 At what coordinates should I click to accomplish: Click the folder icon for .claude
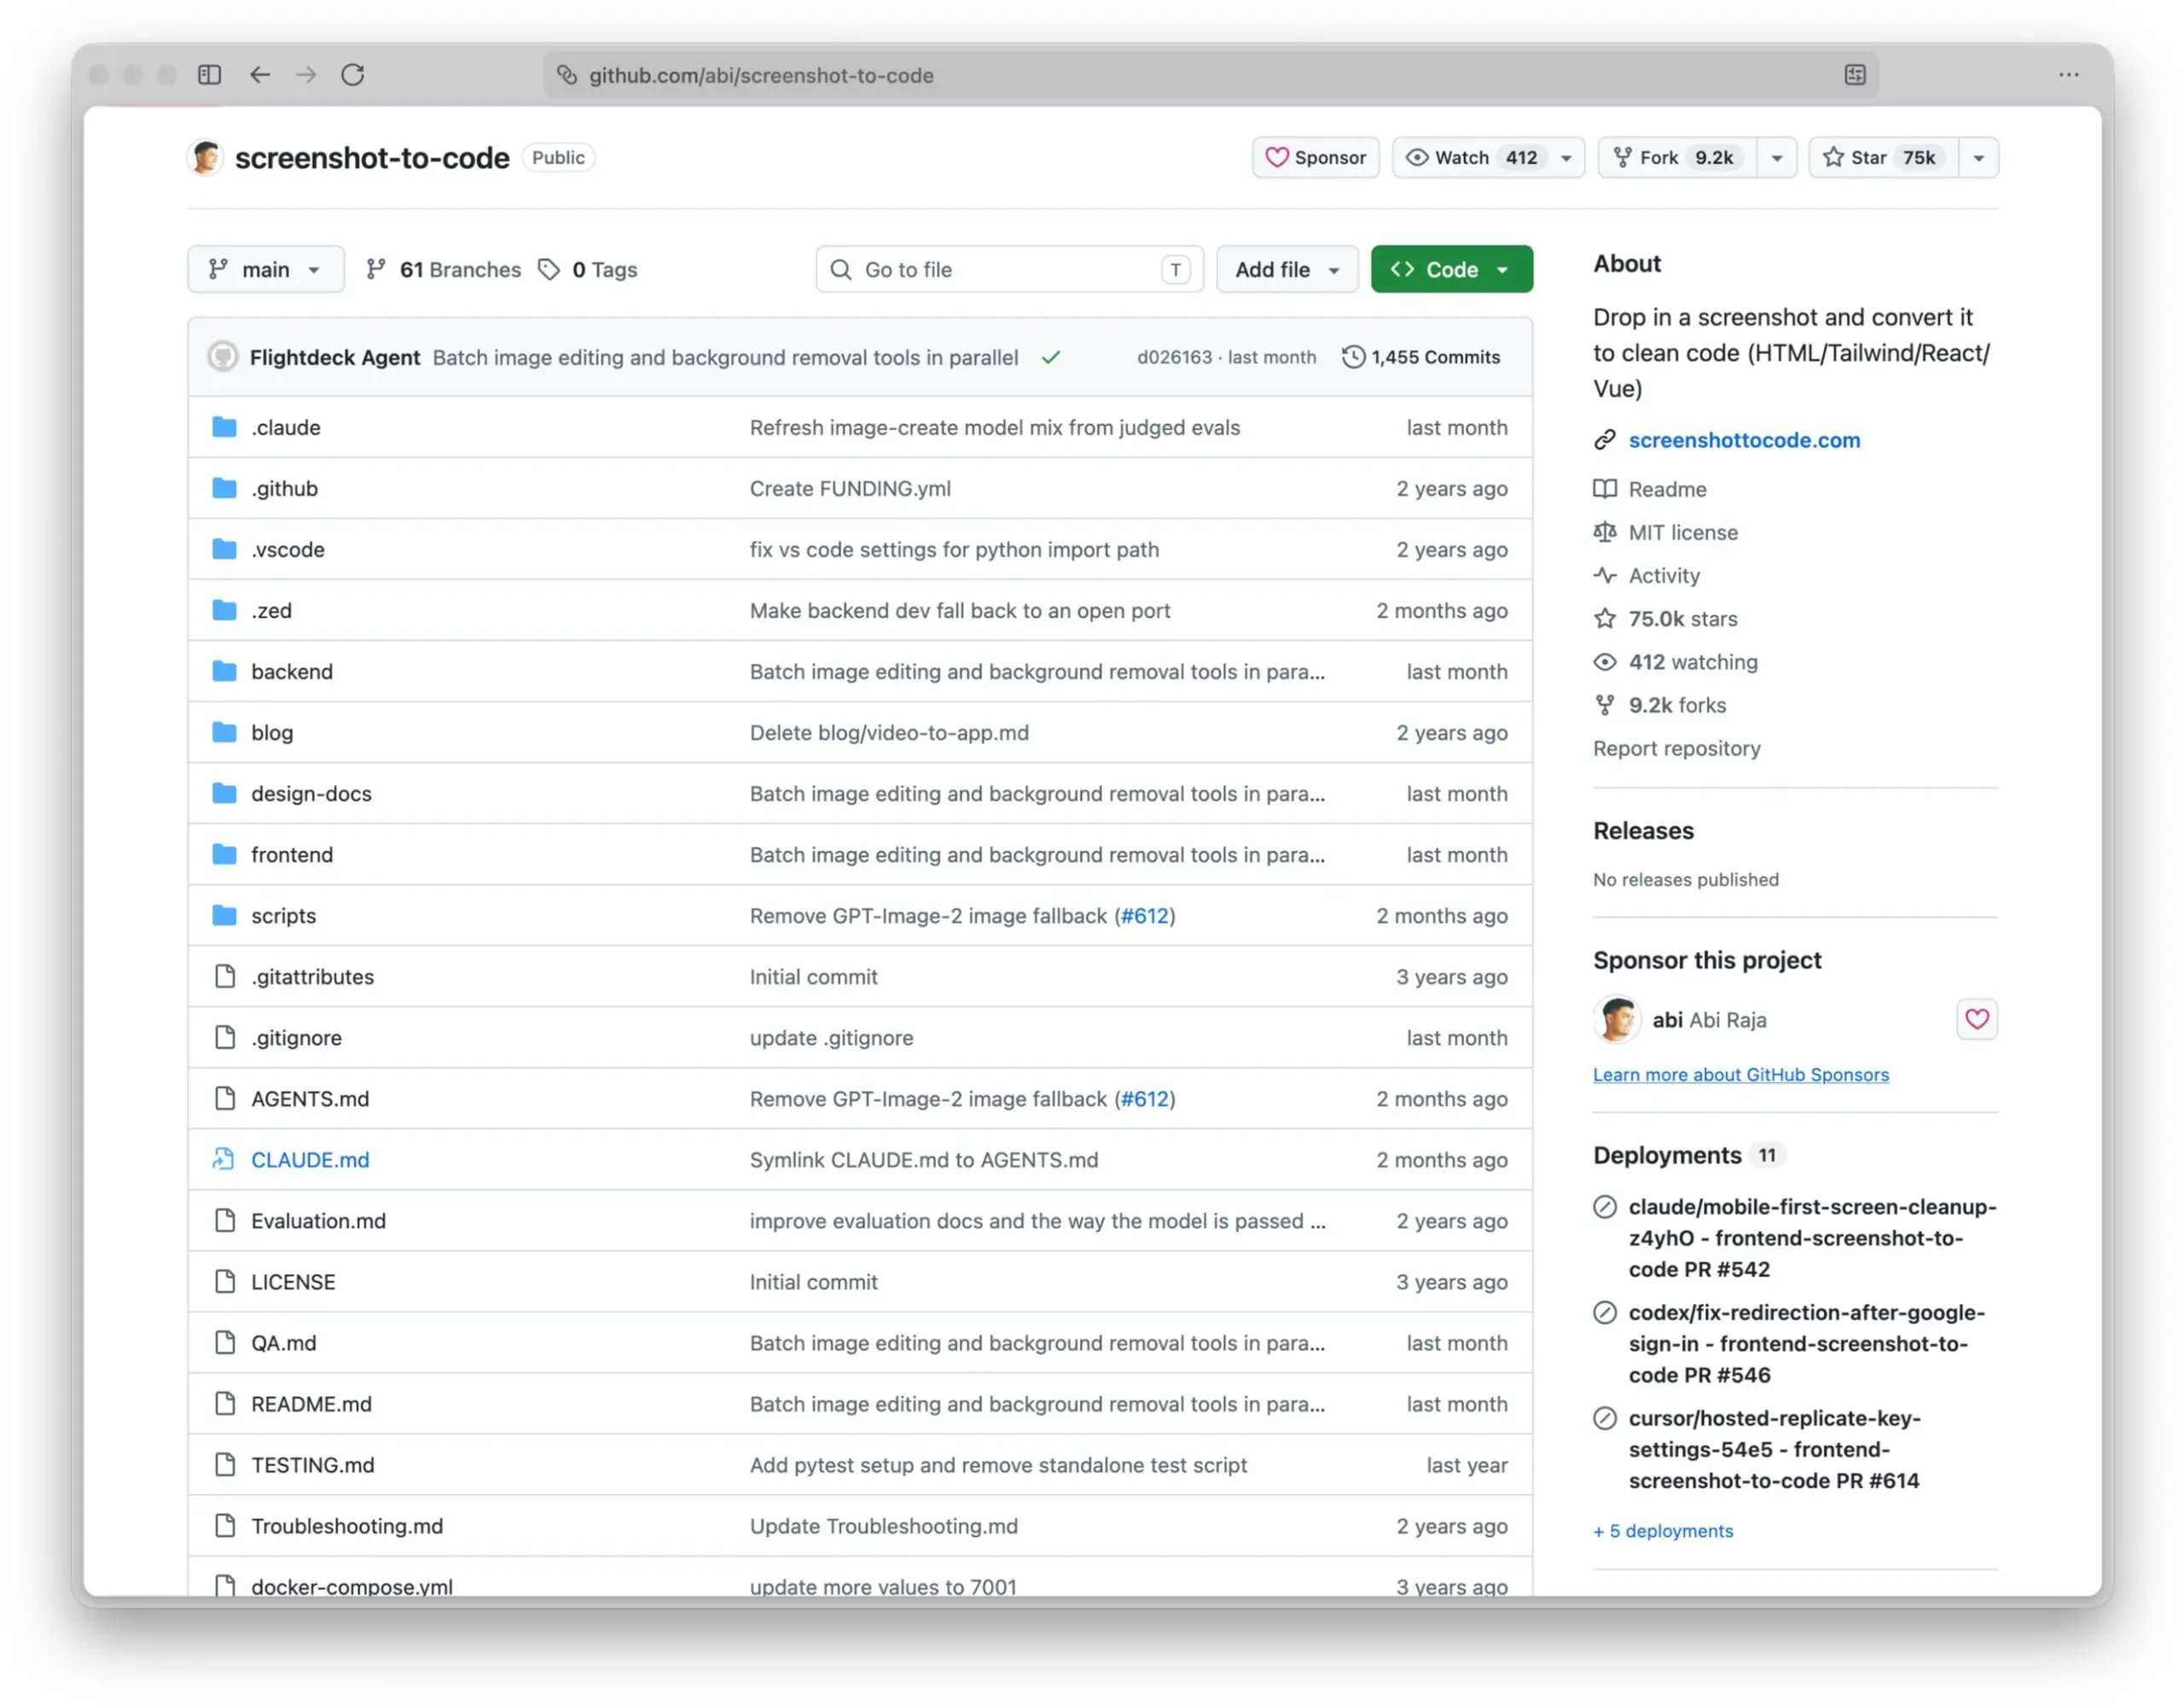225,427
